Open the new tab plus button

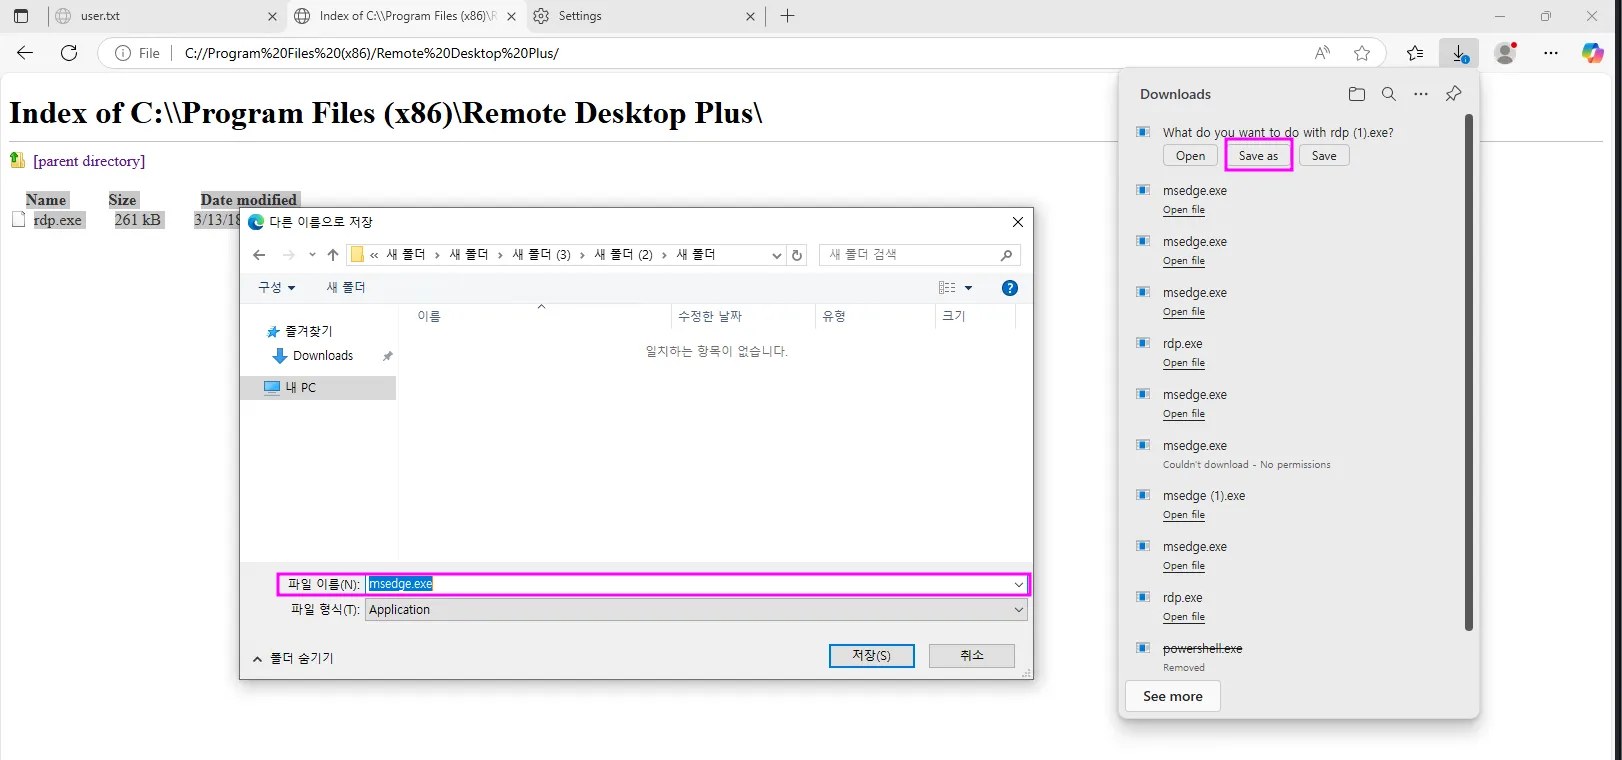(787, 16)
